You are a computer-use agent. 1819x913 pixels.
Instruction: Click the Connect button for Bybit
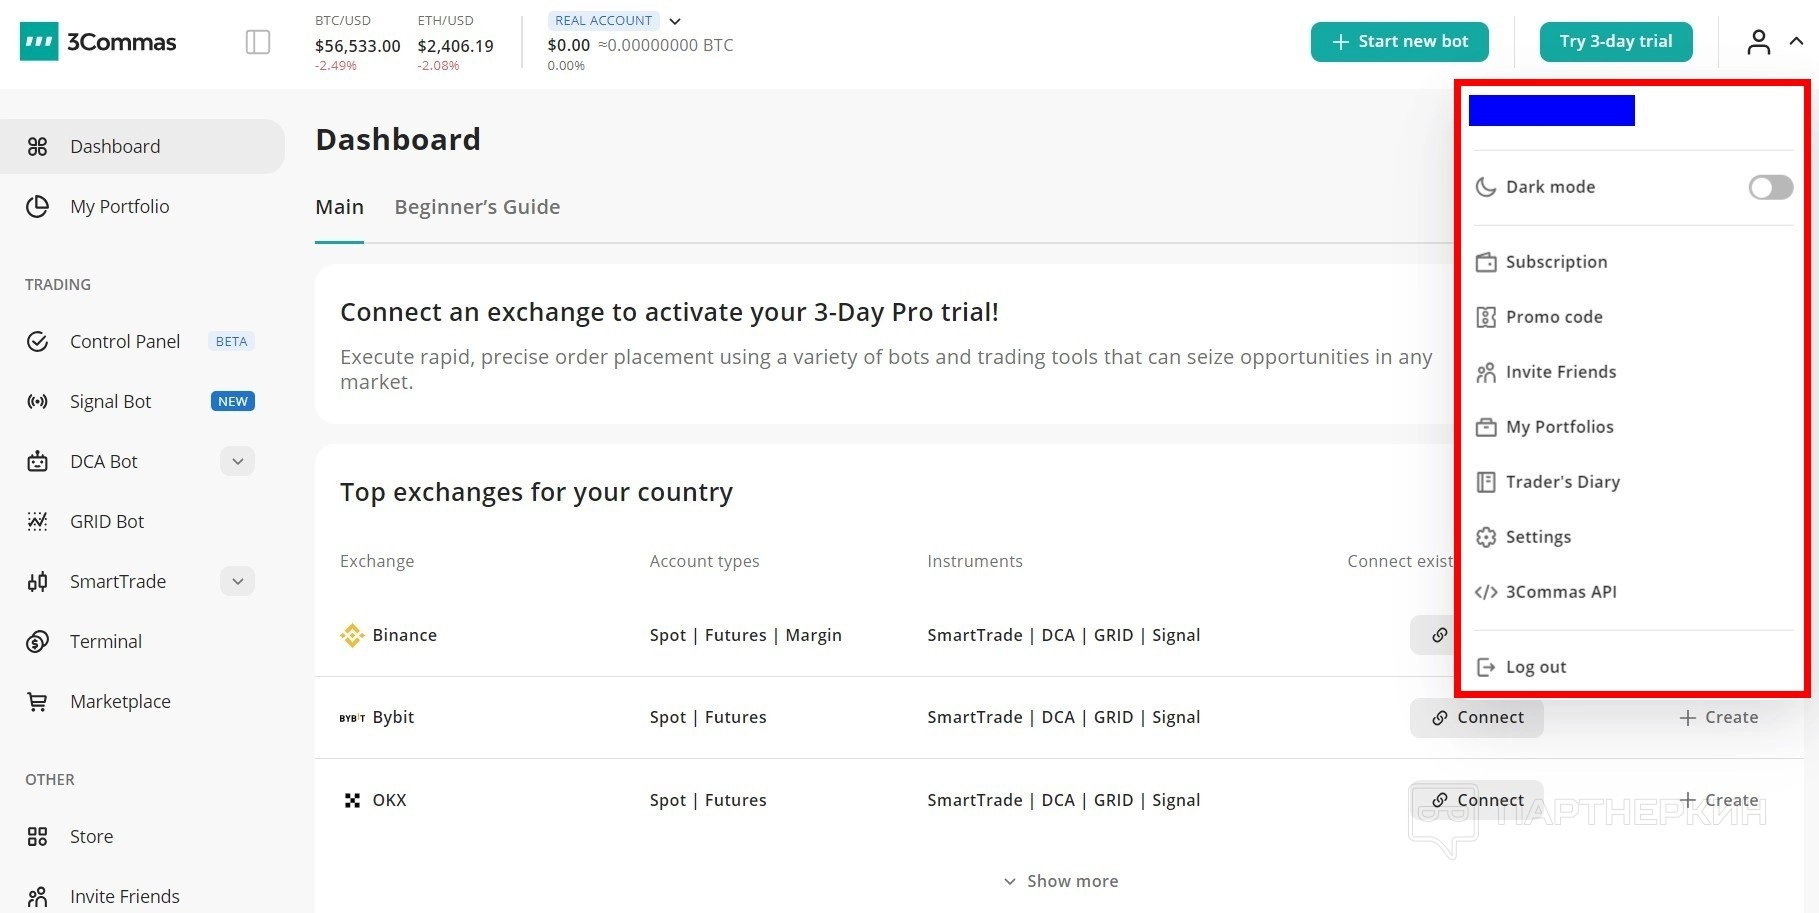click(1476, 718)
